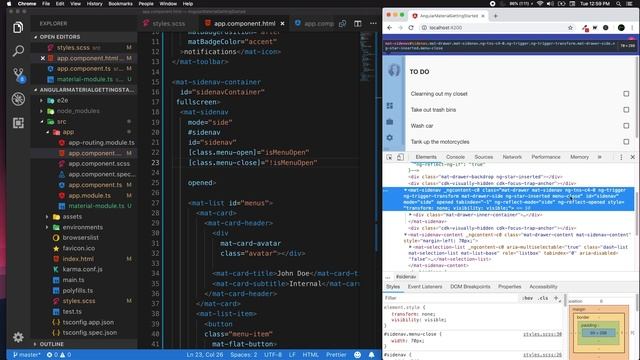Open the Accessibility pane tab
Viewport: 640px width, 360px height.
(543, 287)
